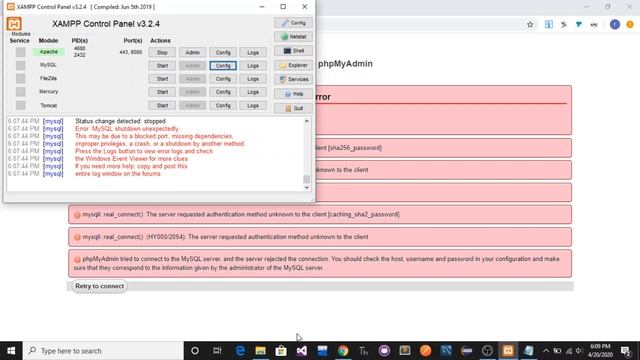
Task: Open Windows Services from XAMPP
Action: (293, 80)
